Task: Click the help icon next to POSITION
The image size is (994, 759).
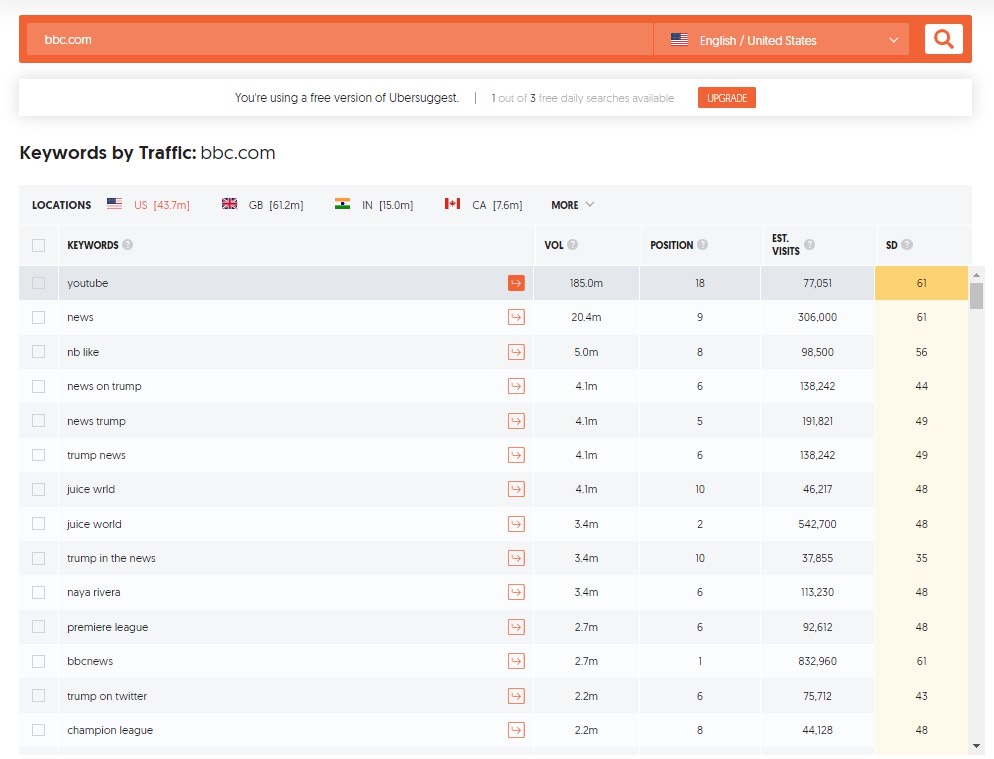Action: [703, 245]
